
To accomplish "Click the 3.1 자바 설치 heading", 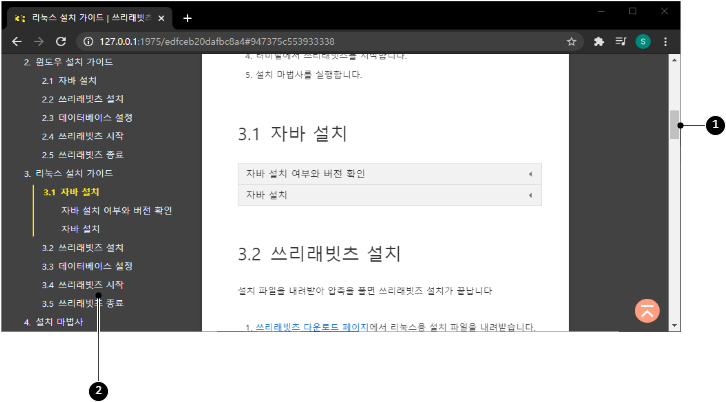I will tap(292, 133).
